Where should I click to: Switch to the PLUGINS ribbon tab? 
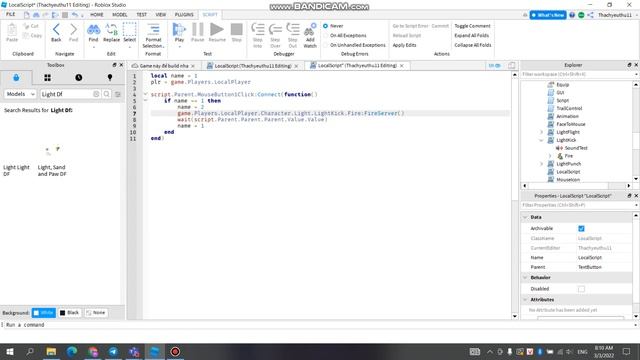click(x=184, y=15)
